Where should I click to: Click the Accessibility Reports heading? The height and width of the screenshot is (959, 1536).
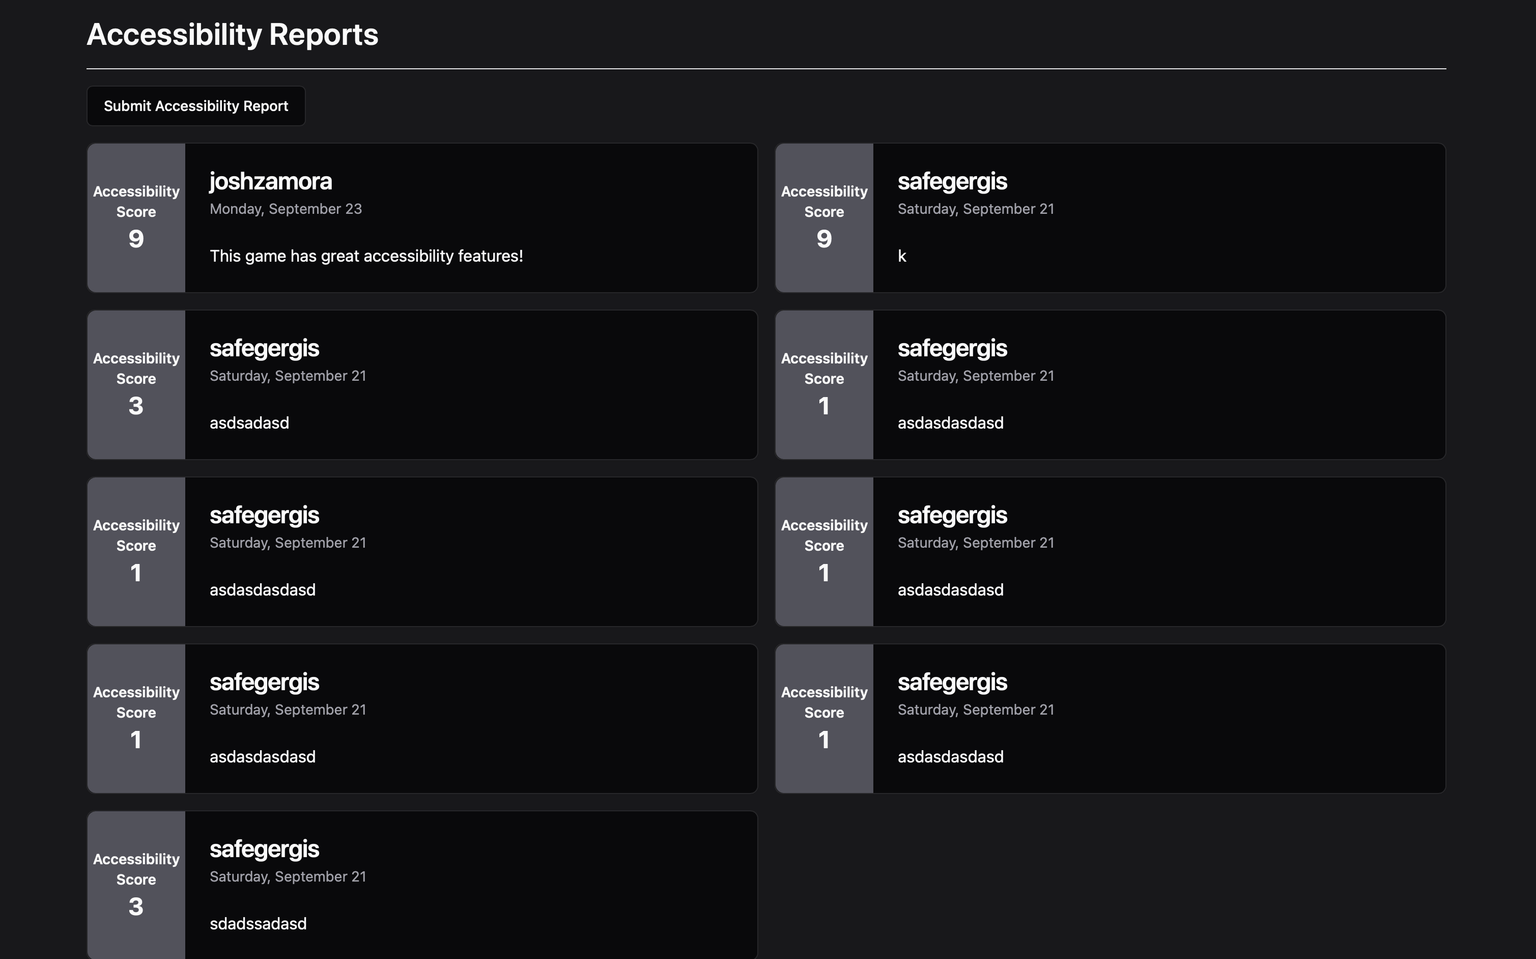coord(232,34)
